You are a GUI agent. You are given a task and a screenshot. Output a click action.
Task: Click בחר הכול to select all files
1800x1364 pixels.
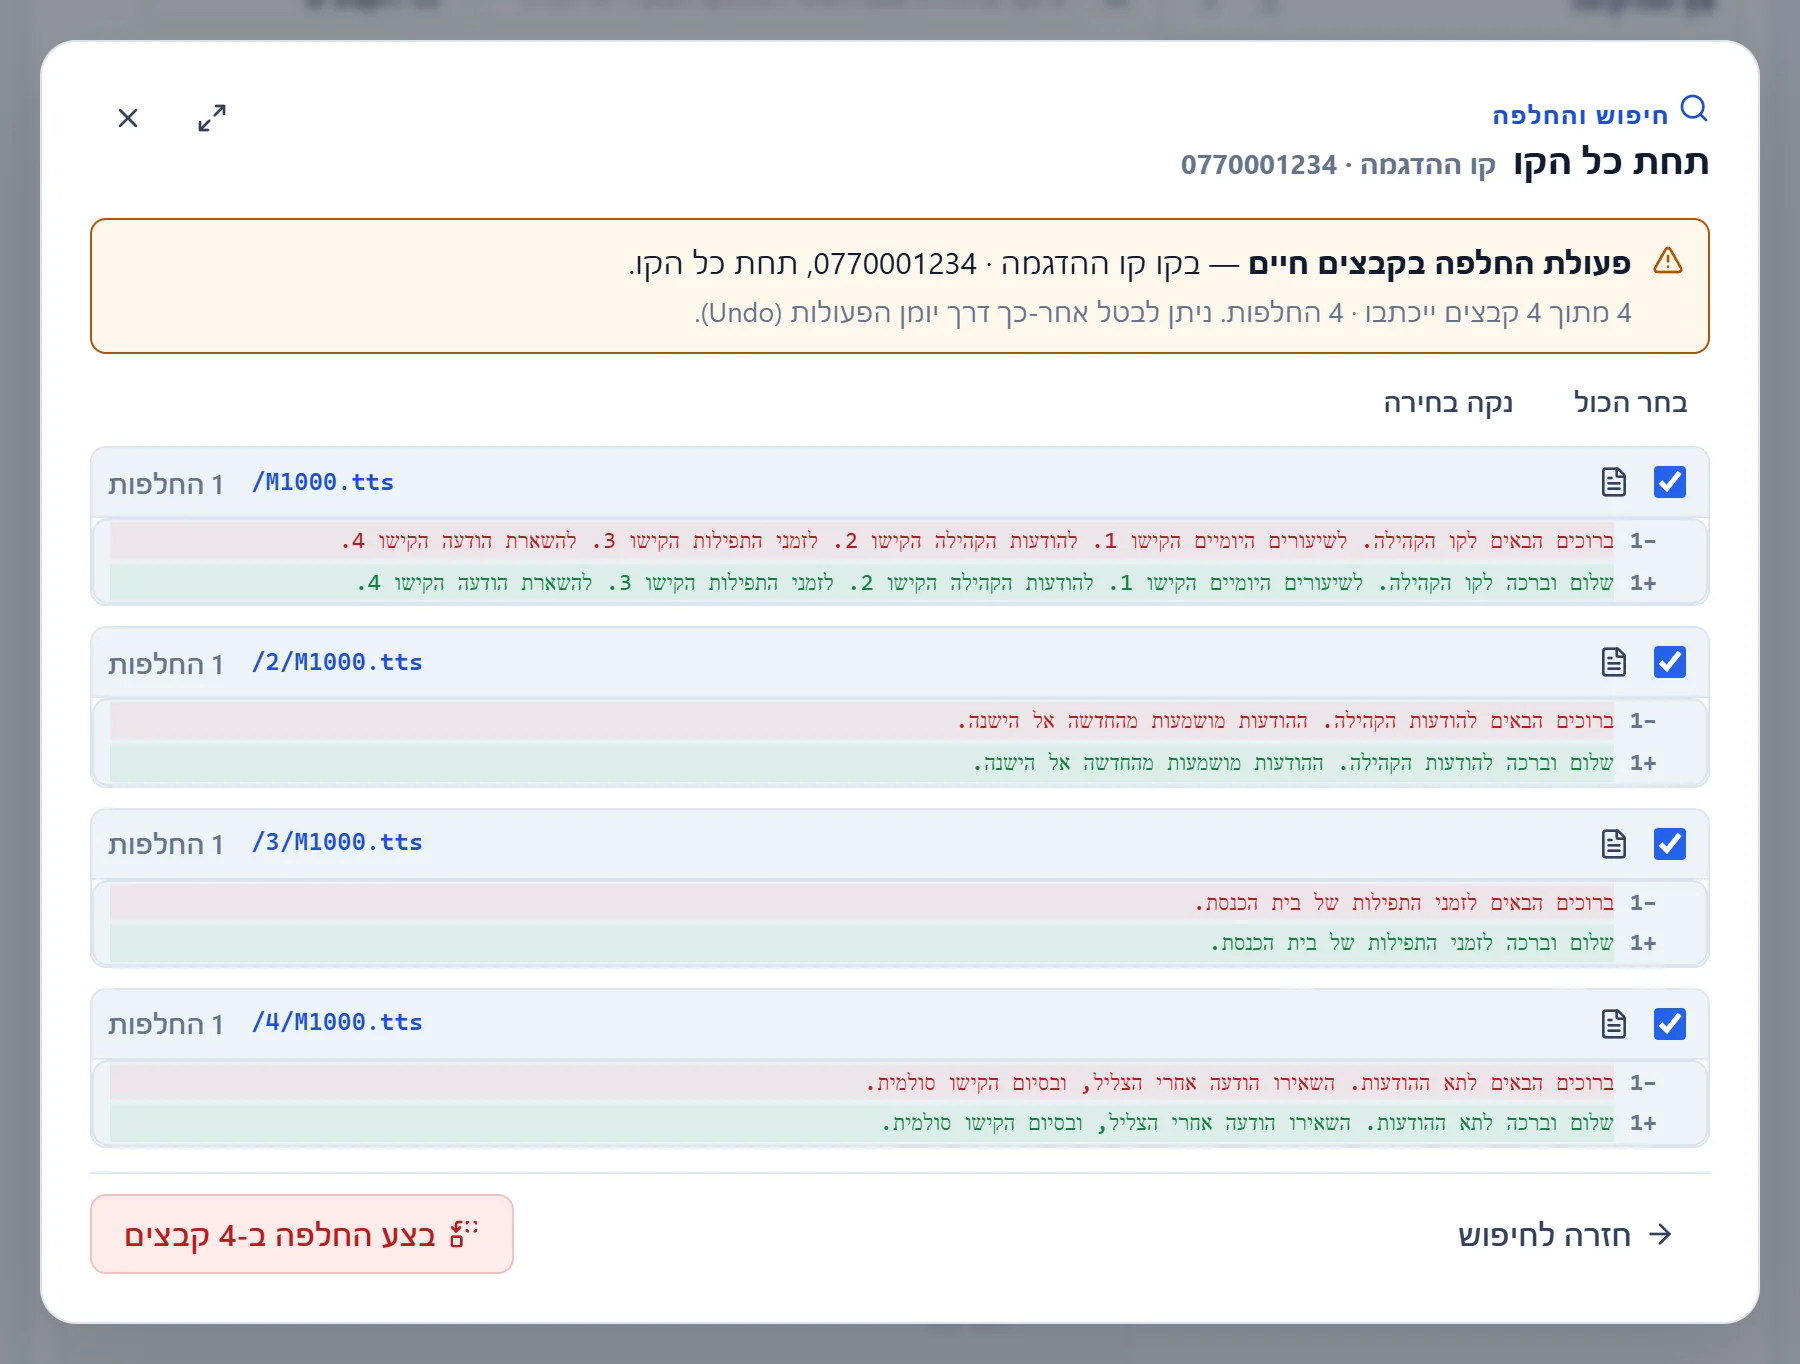pos(1630,402)
